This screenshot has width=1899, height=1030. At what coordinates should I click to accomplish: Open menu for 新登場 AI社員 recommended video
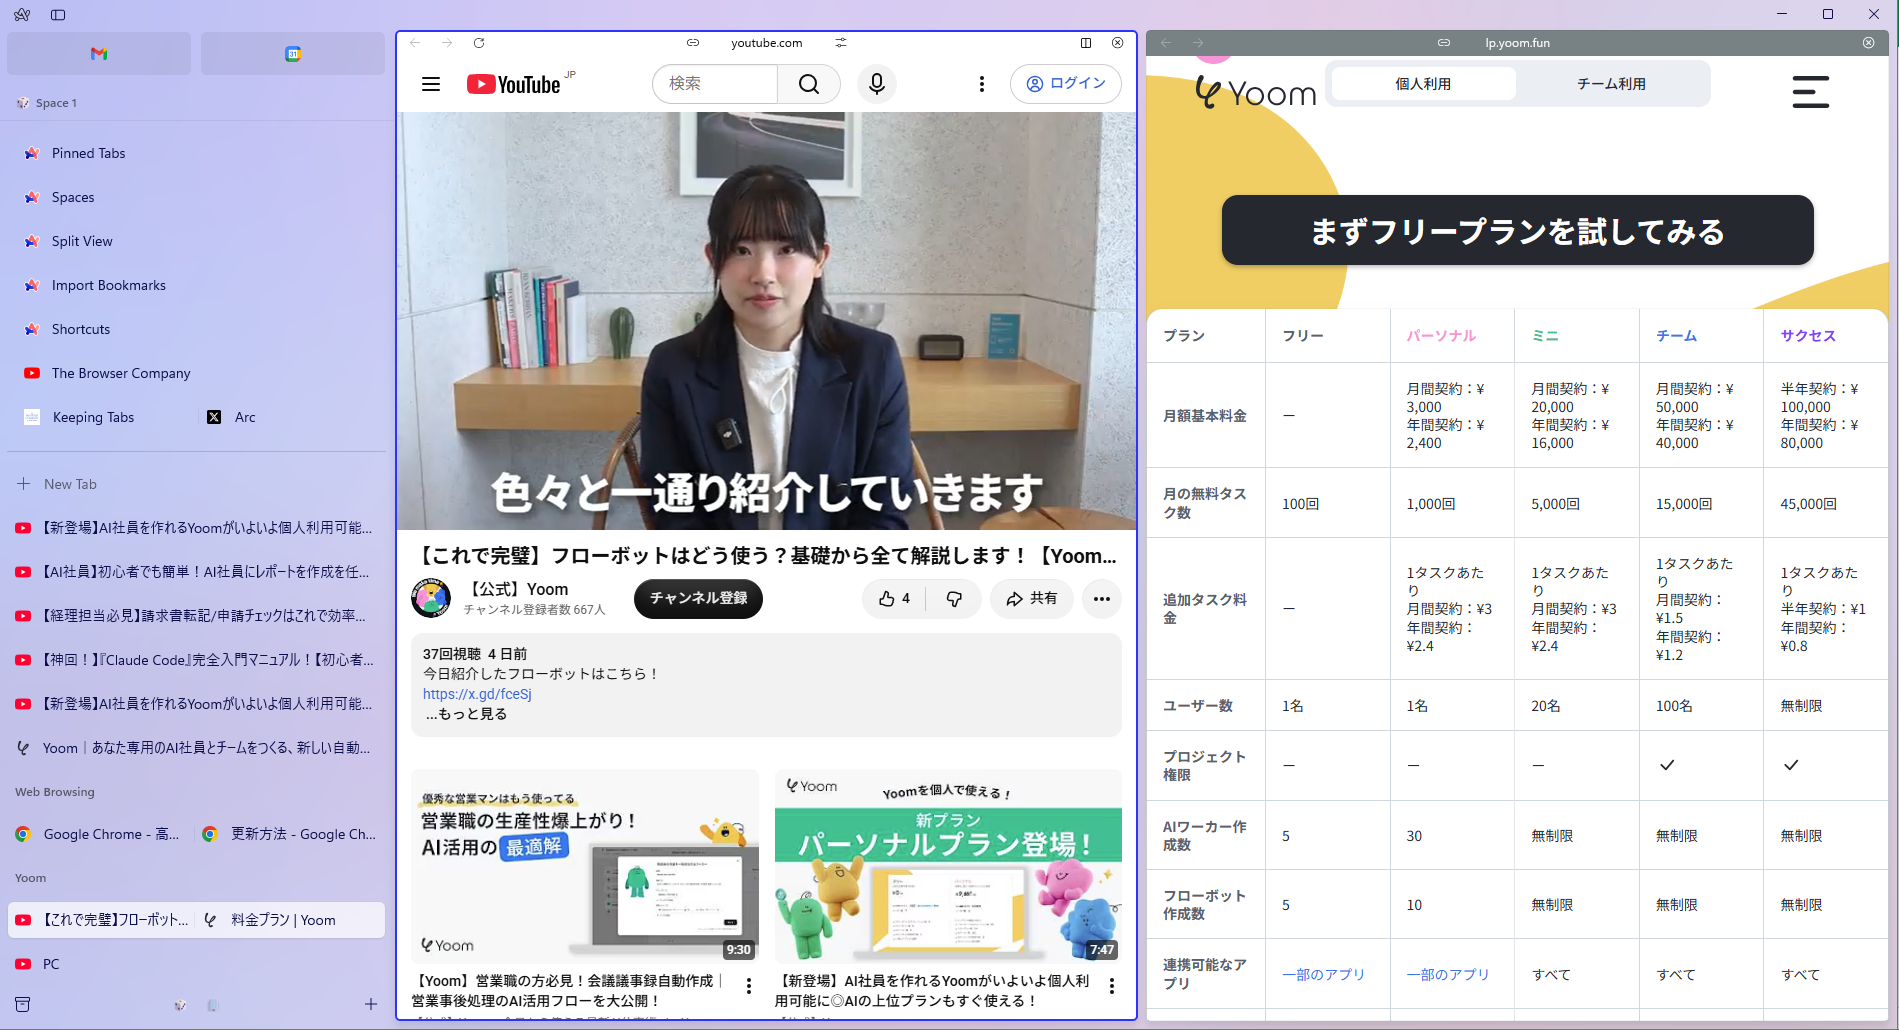pos(1112,986)
